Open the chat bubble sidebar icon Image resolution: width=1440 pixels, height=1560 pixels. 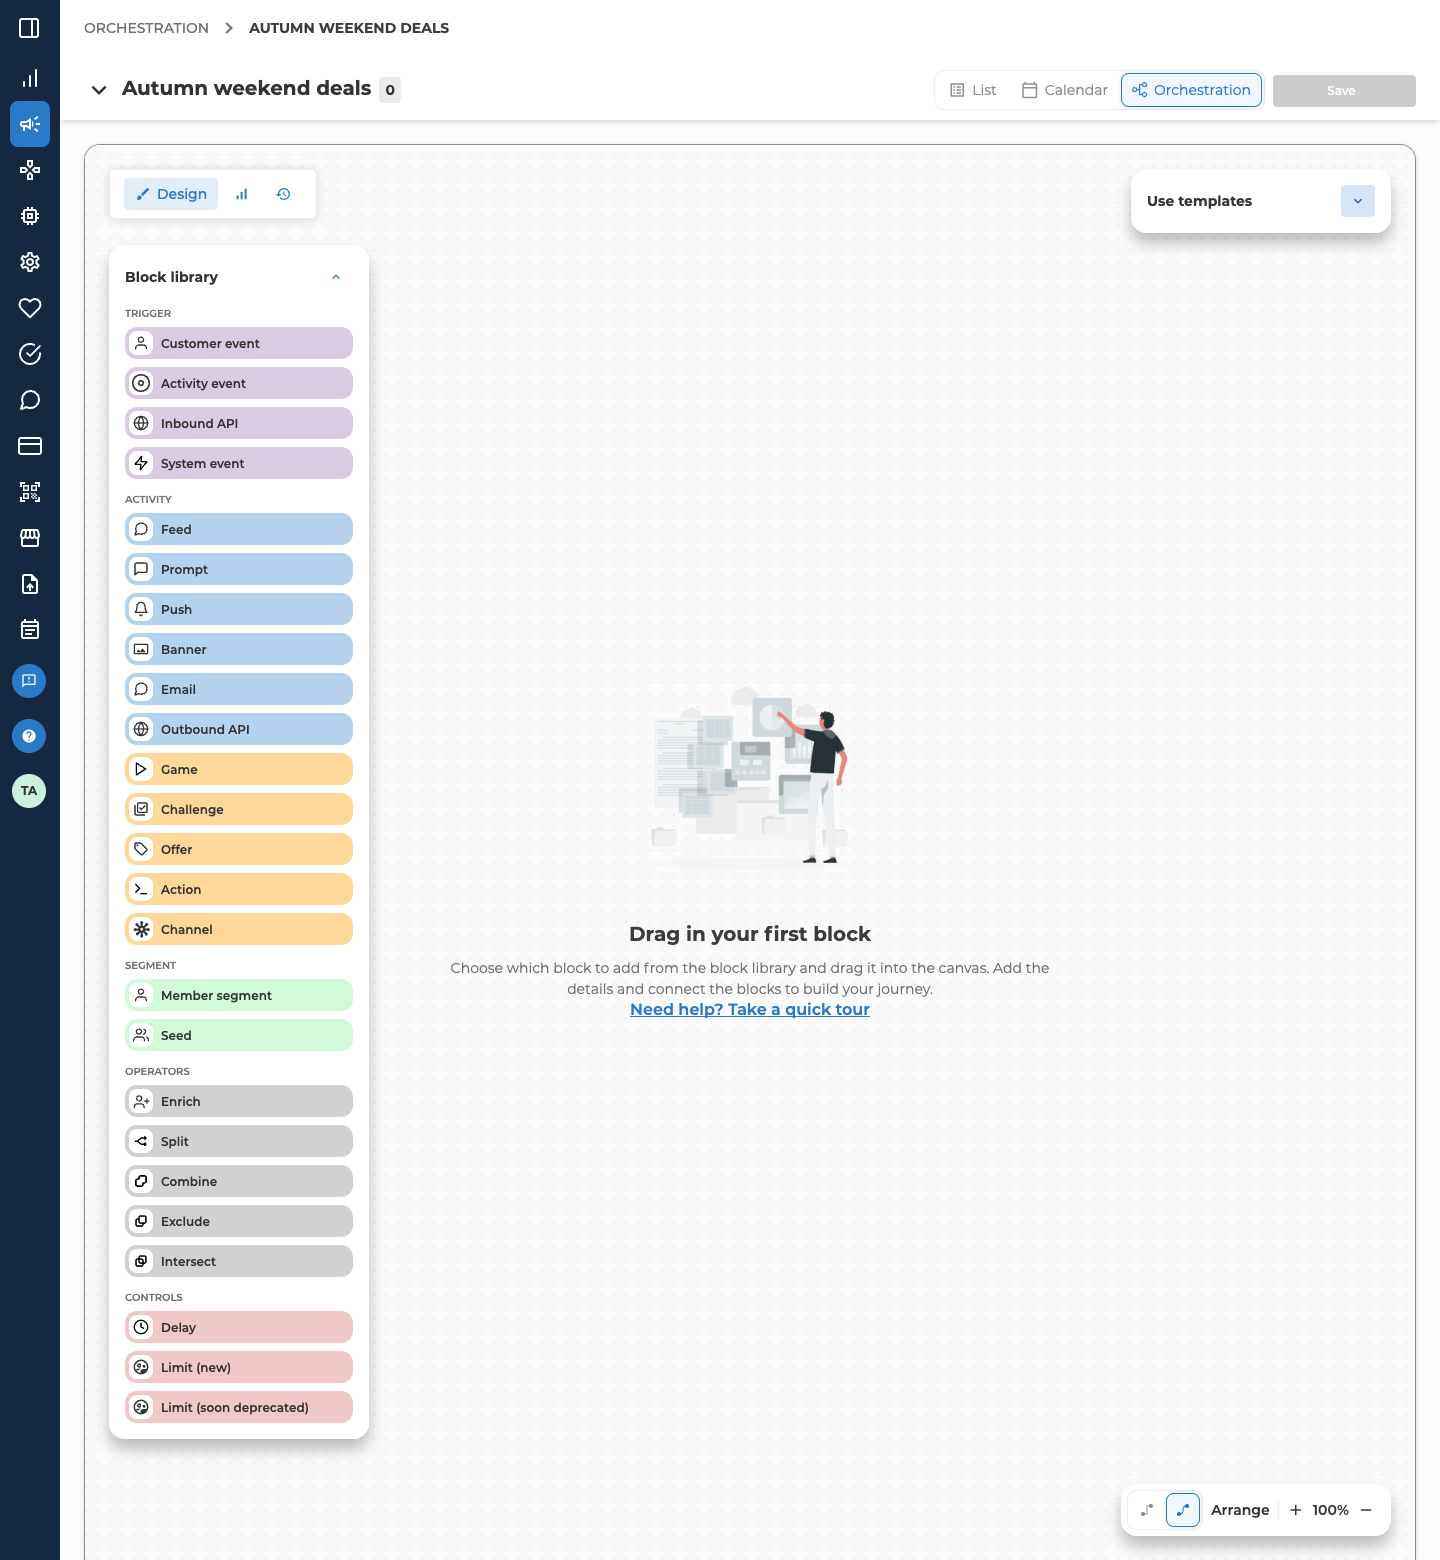coord(29,400)
